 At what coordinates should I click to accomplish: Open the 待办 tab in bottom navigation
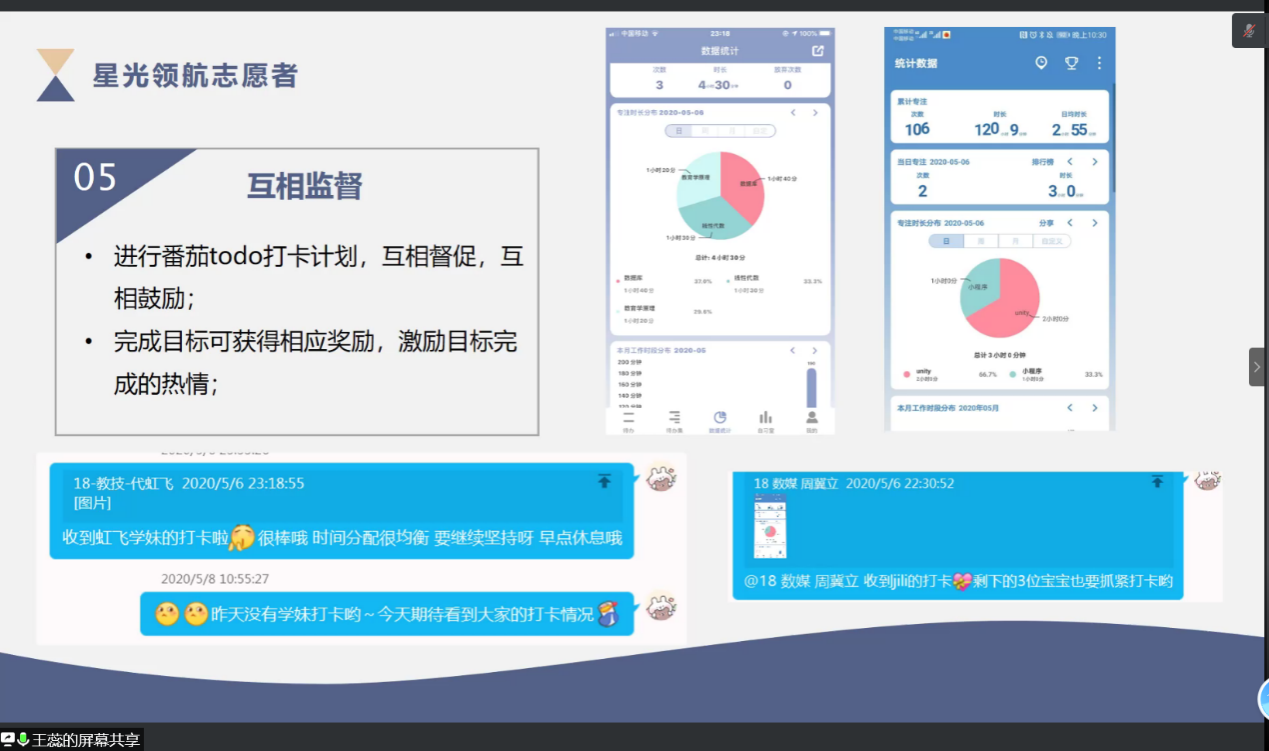[x=628, y=418]
